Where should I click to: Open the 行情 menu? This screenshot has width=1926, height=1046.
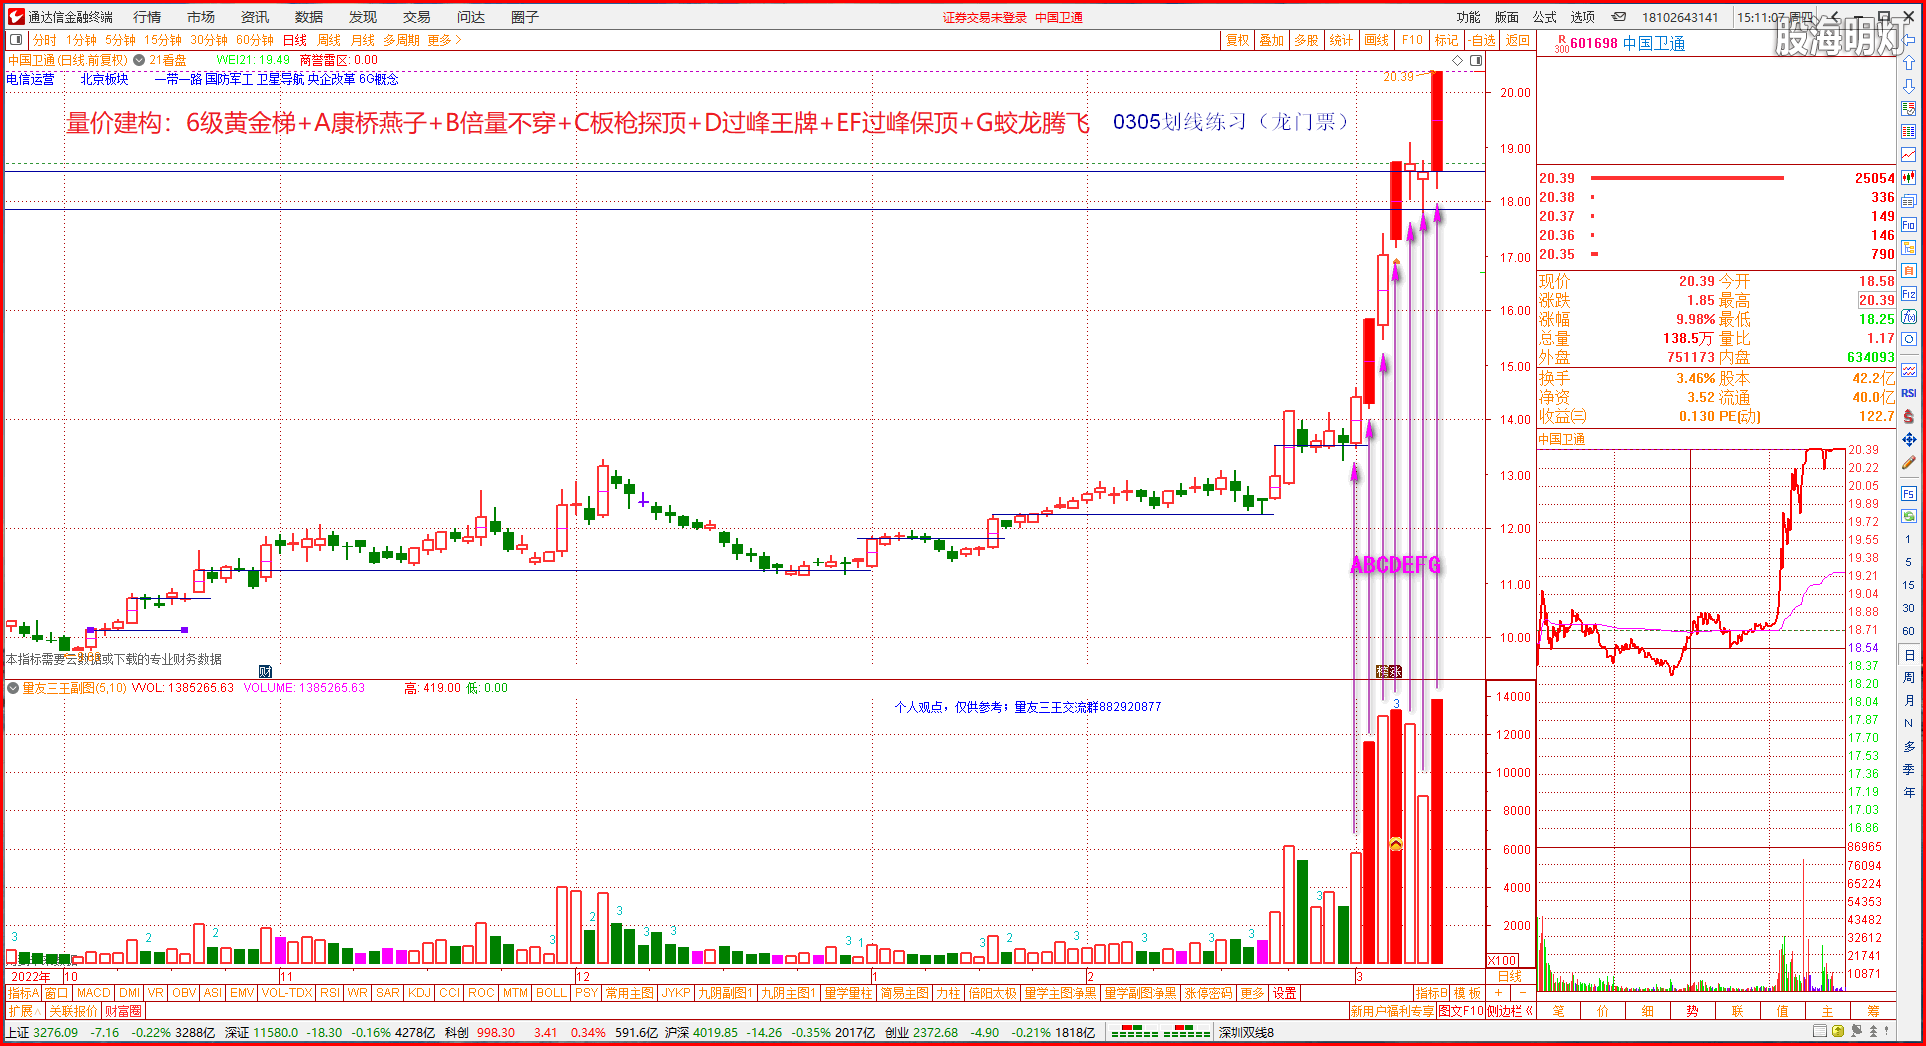tap(147, 17)
